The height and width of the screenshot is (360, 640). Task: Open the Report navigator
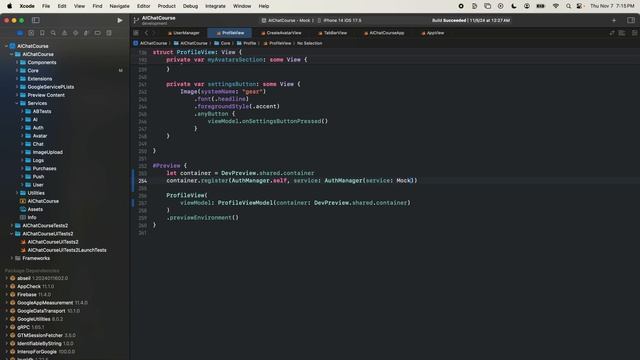tap(109, 33)
